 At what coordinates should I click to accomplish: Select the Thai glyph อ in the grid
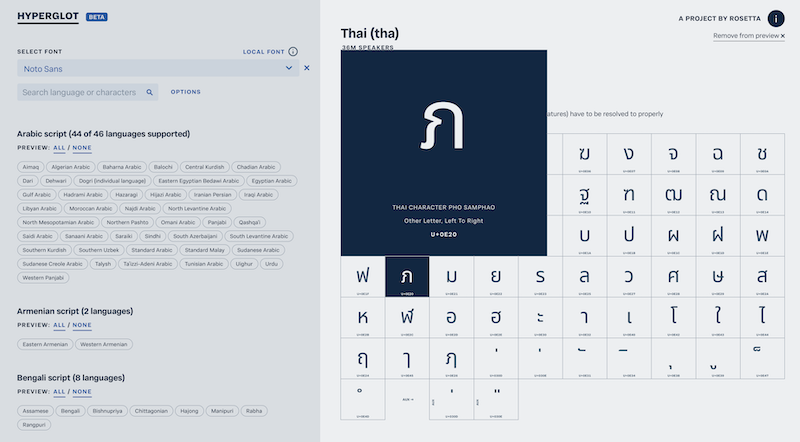452,317
